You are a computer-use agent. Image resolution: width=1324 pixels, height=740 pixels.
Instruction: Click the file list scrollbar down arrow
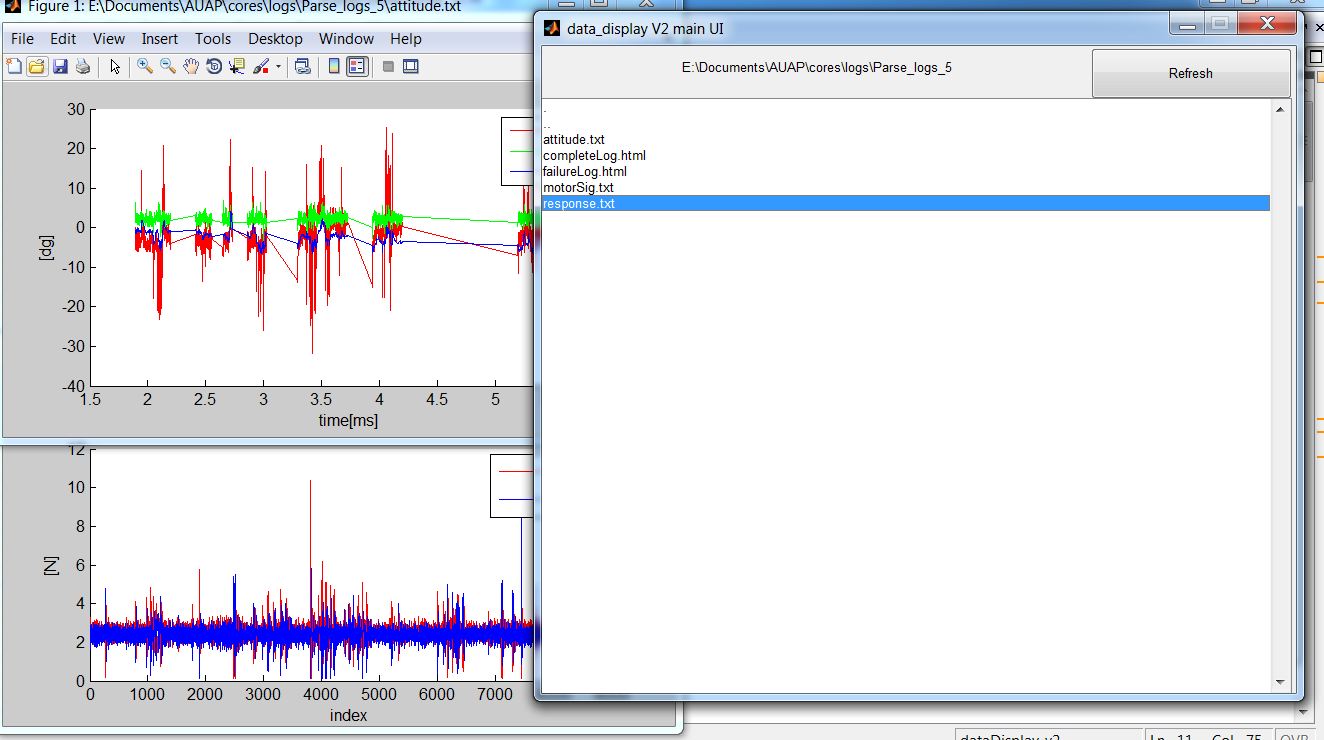(x=1279, y=682)
